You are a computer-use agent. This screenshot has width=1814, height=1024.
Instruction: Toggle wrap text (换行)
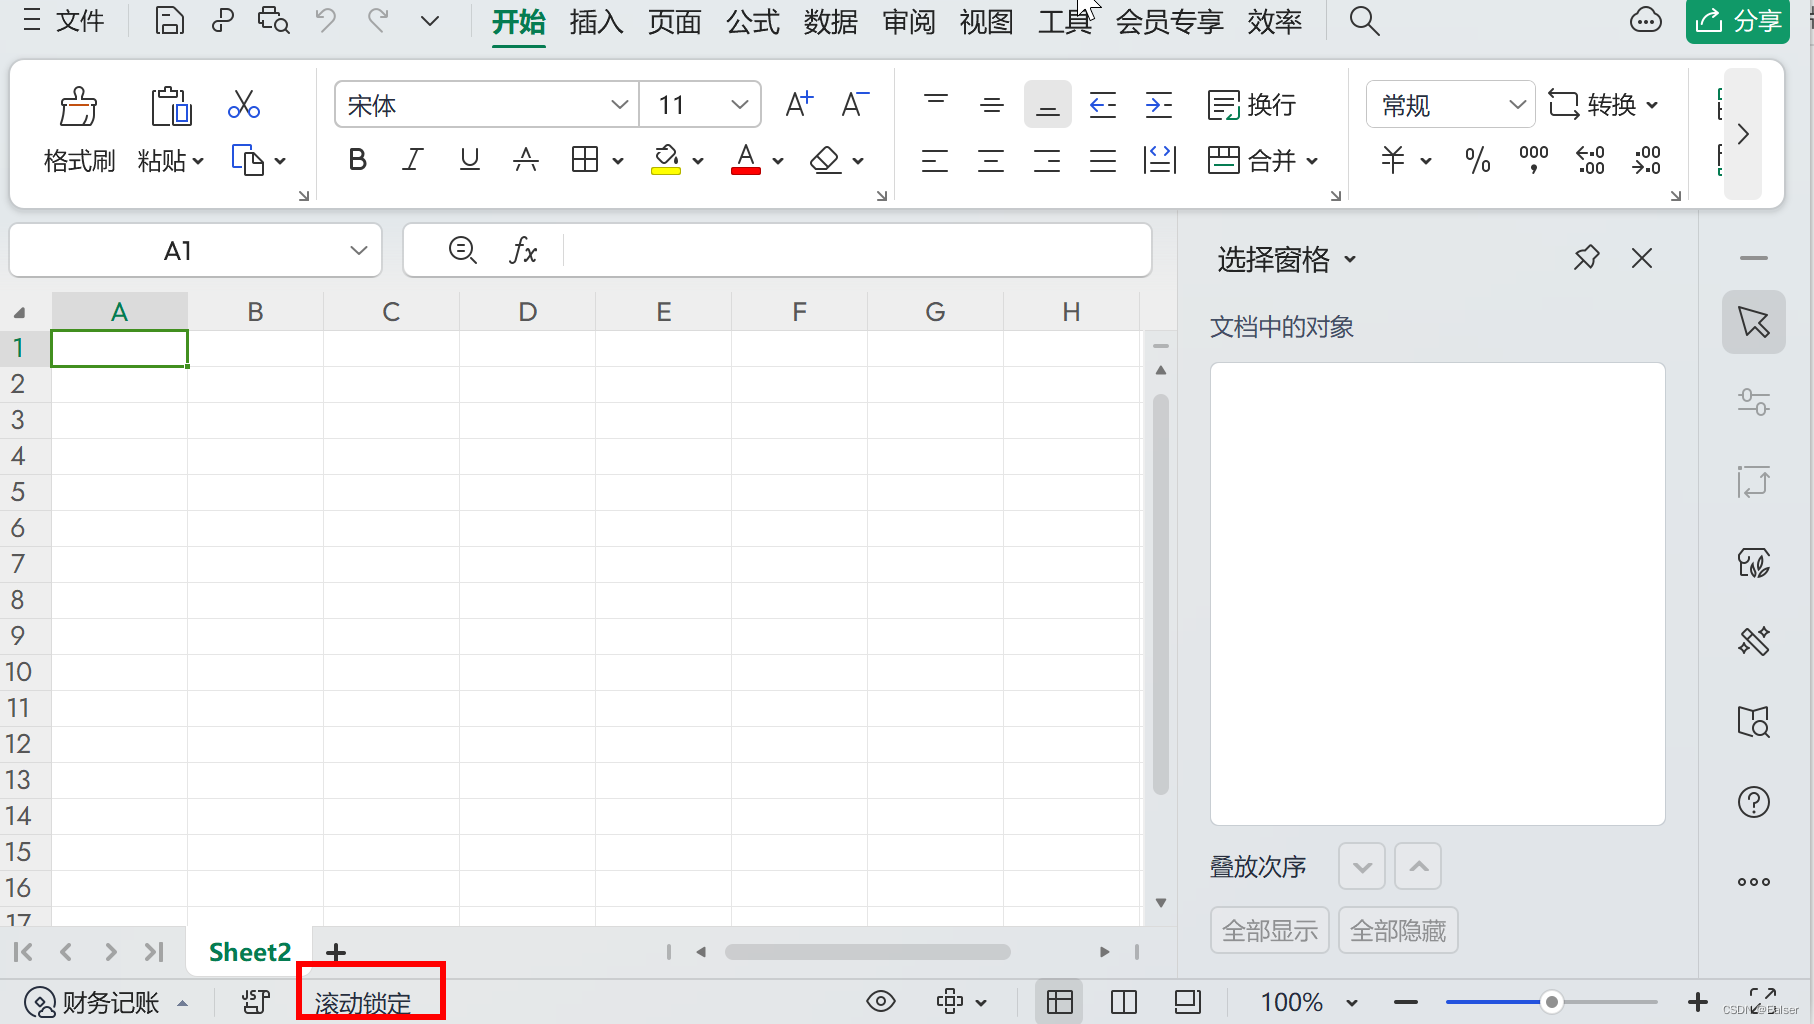pos(1252,104)
